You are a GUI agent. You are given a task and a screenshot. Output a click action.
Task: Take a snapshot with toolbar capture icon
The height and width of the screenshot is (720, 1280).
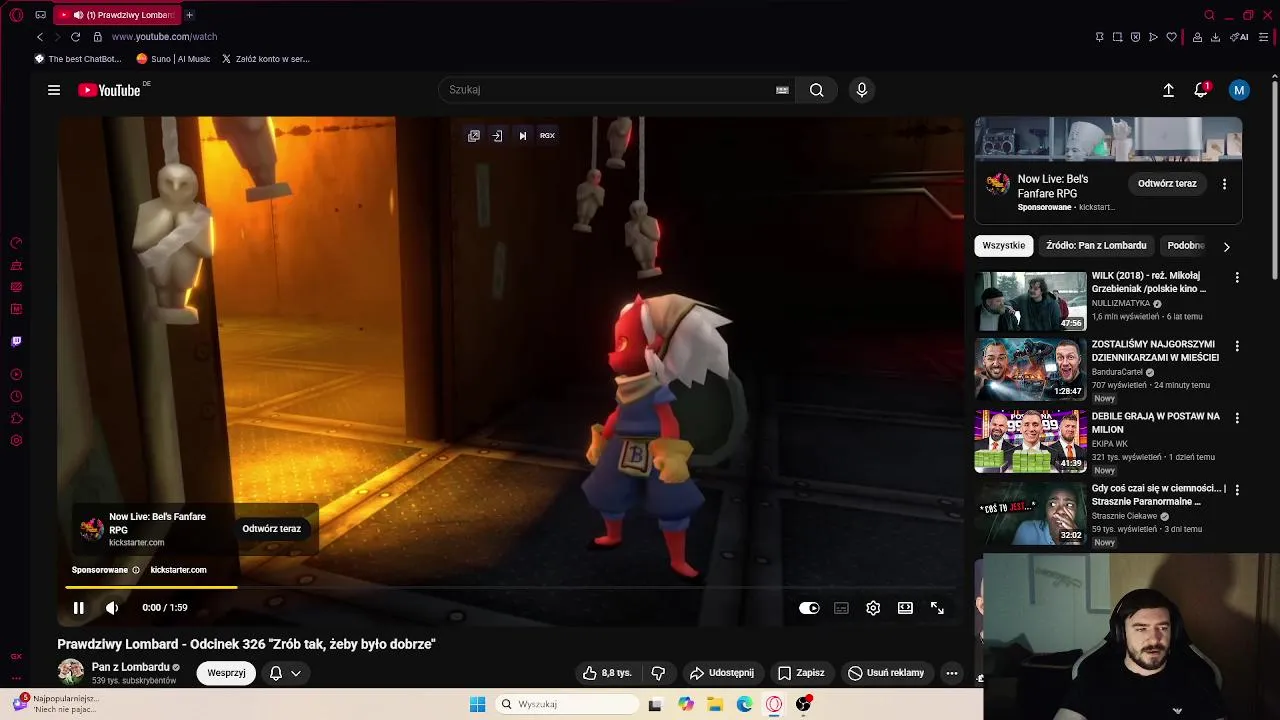[1117, 37]
